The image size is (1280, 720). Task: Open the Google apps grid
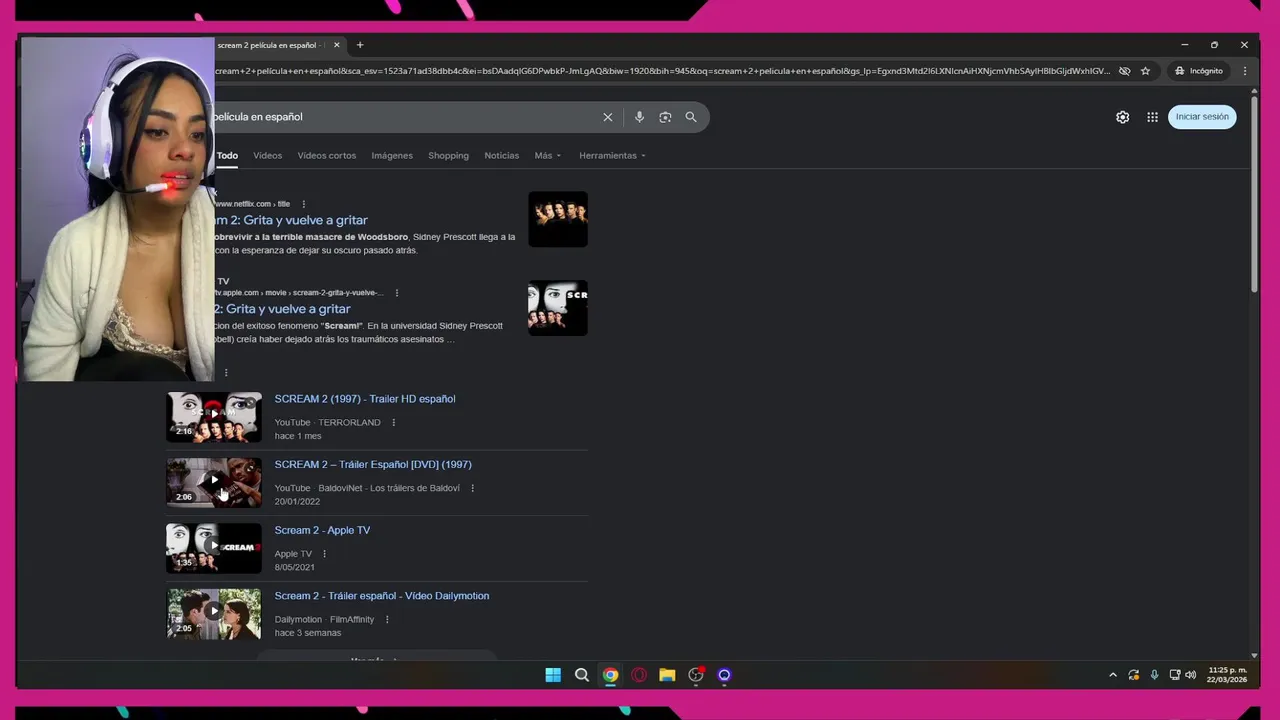1152,117
